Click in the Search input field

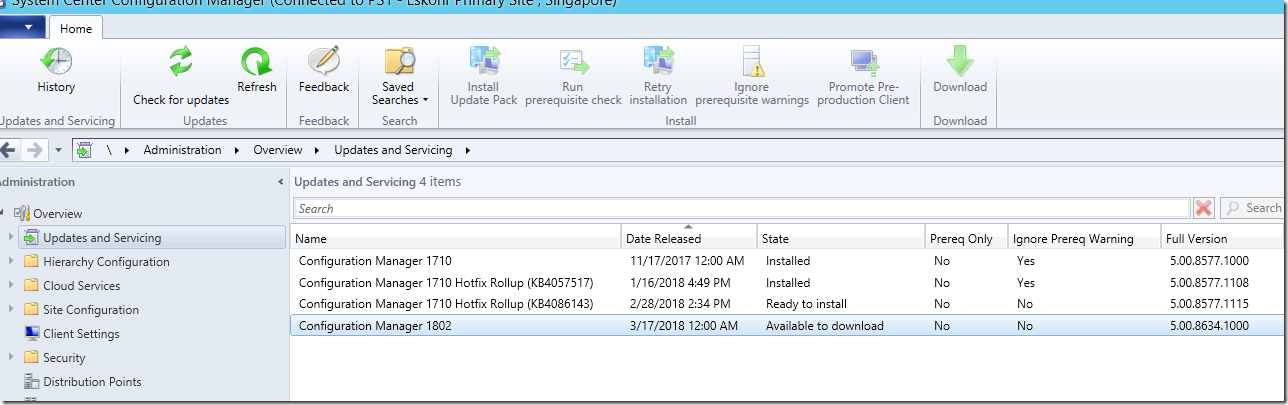pyautogui.click(x=741, y=208)
